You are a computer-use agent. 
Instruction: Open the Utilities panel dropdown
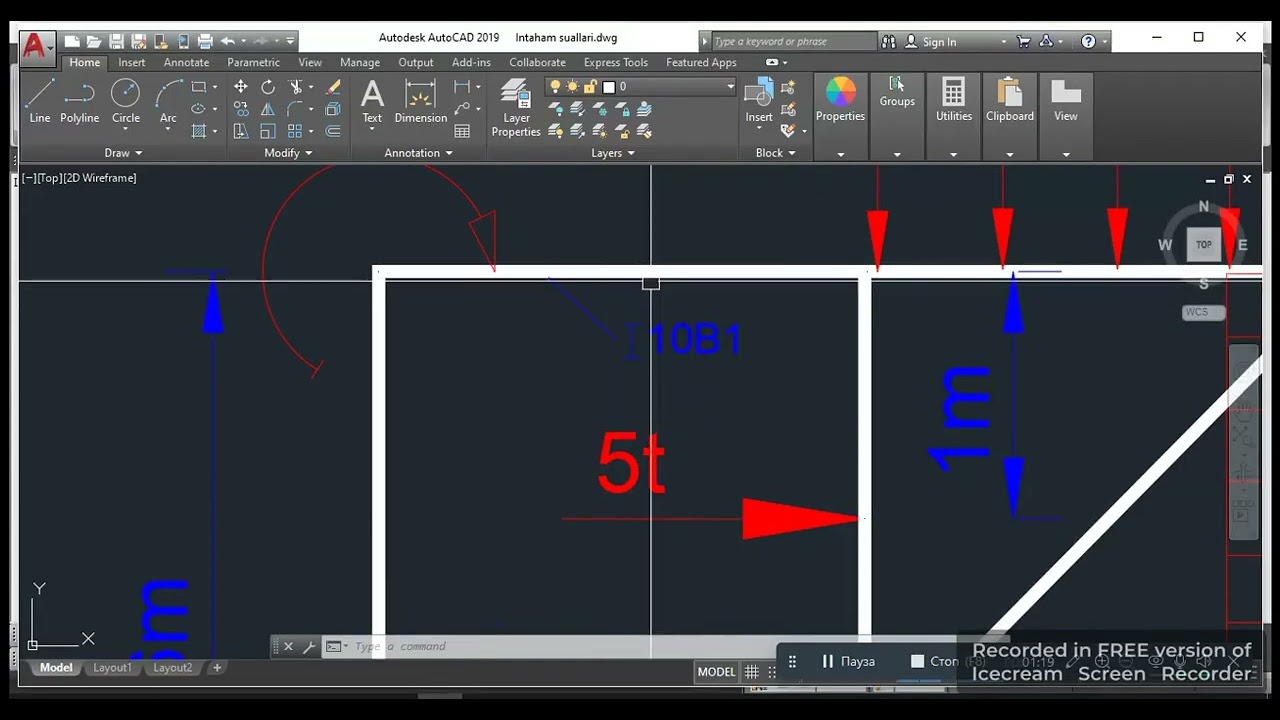coord(953,154)
